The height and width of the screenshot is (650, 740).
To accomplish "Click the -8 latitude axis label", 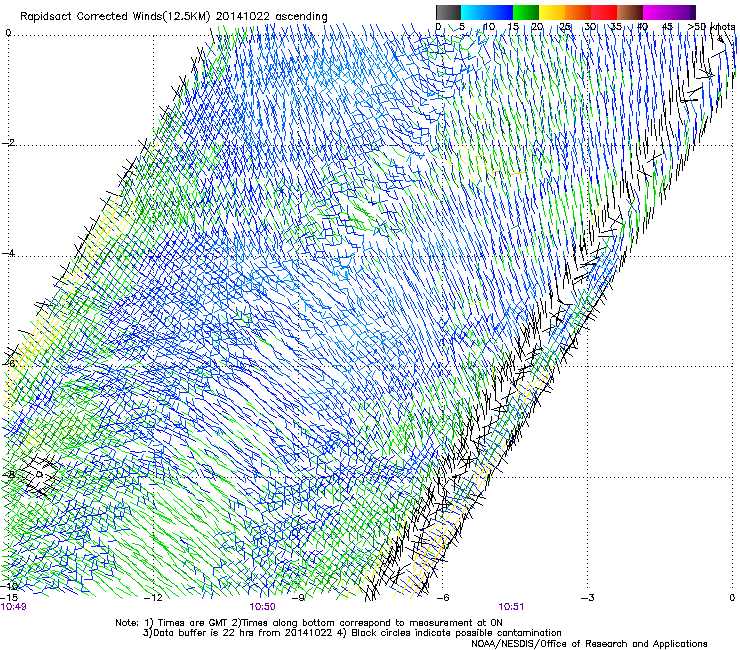I will pyautogui.click(x=8, y=474).
